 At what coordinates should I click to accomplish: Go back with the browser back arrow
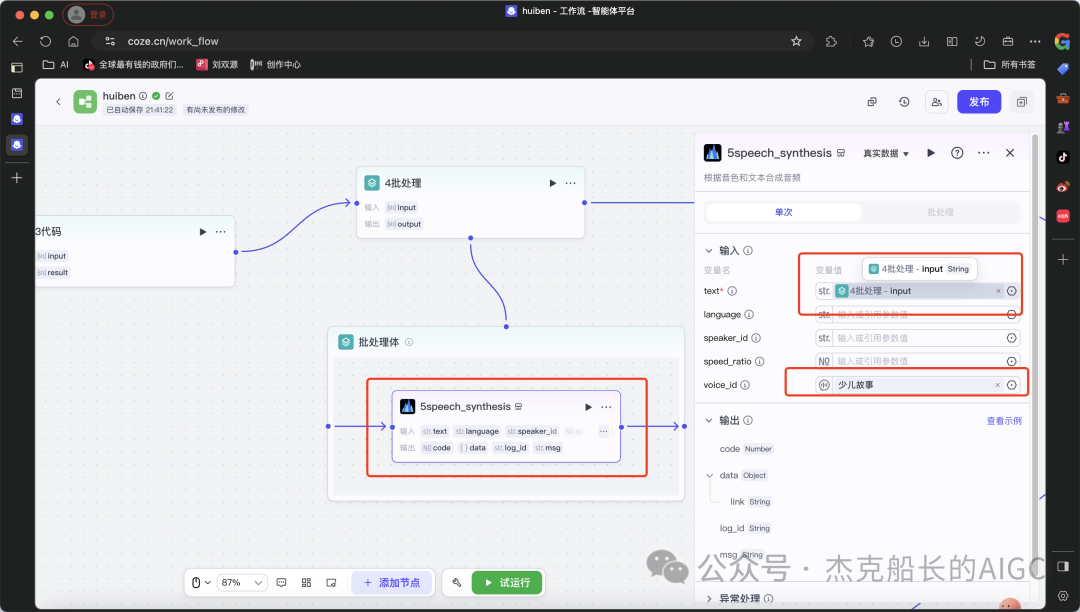pos(18,41)
